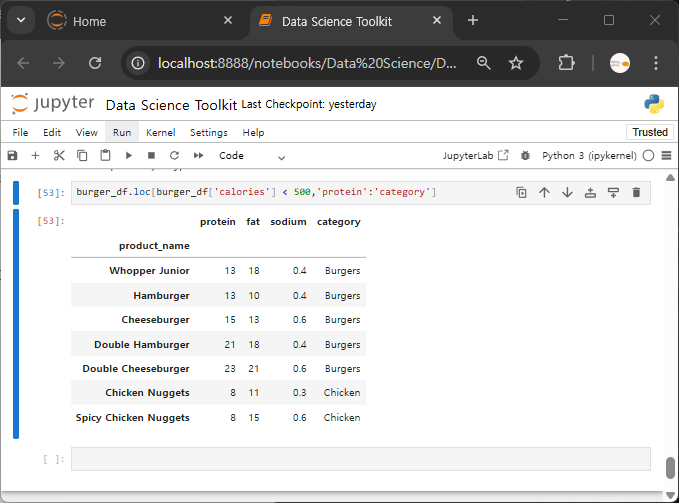Screen dimensions: 679x503
Task: Run the selected cell with play icon
Action: pyautogui.click(x=129, y=155)
